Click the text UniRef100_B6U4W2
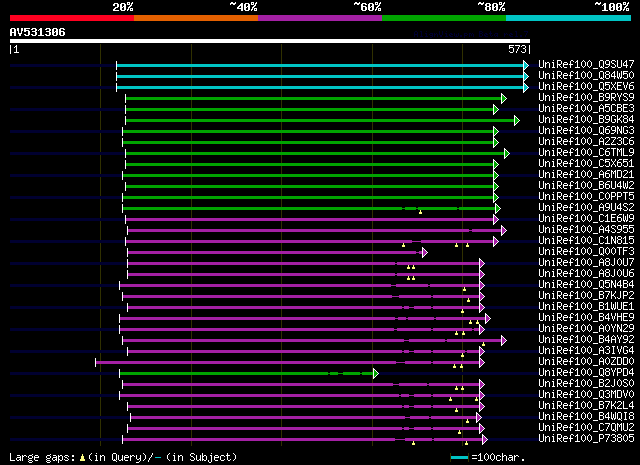640x465 pixels. (586, 185)
